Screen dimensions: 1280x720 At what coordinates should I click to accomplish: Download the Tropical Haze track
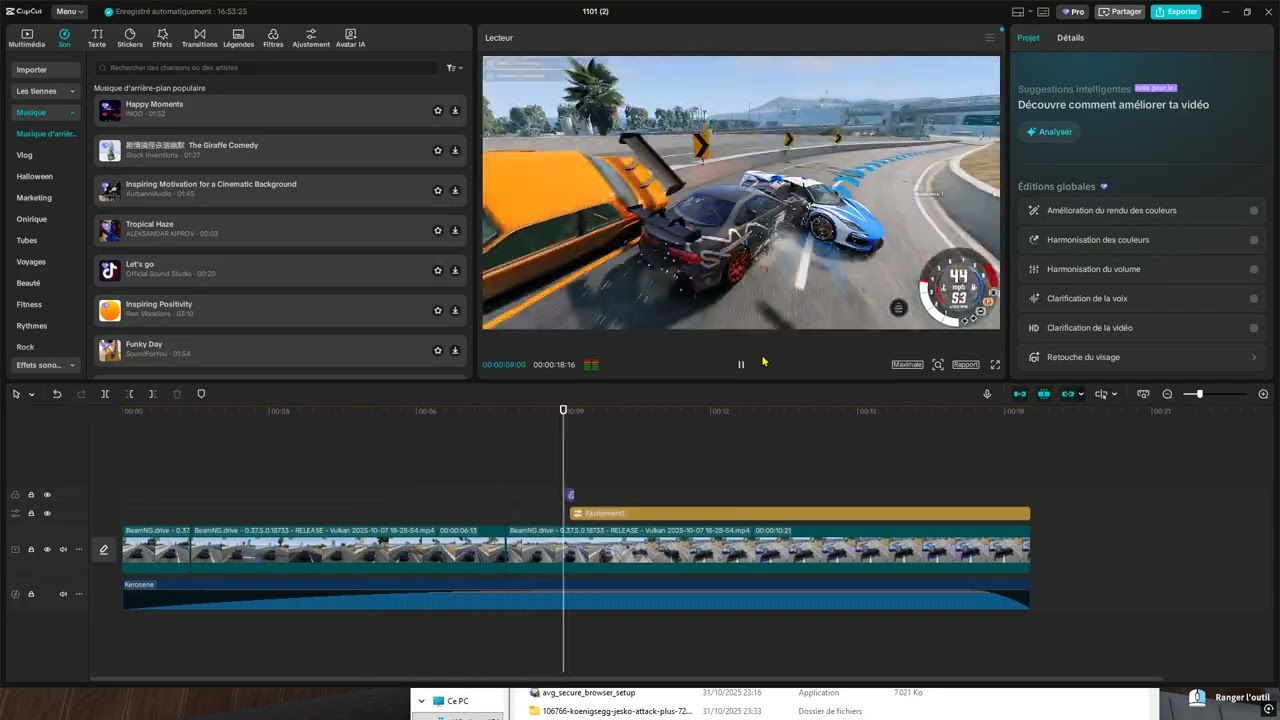pos(455,231)
